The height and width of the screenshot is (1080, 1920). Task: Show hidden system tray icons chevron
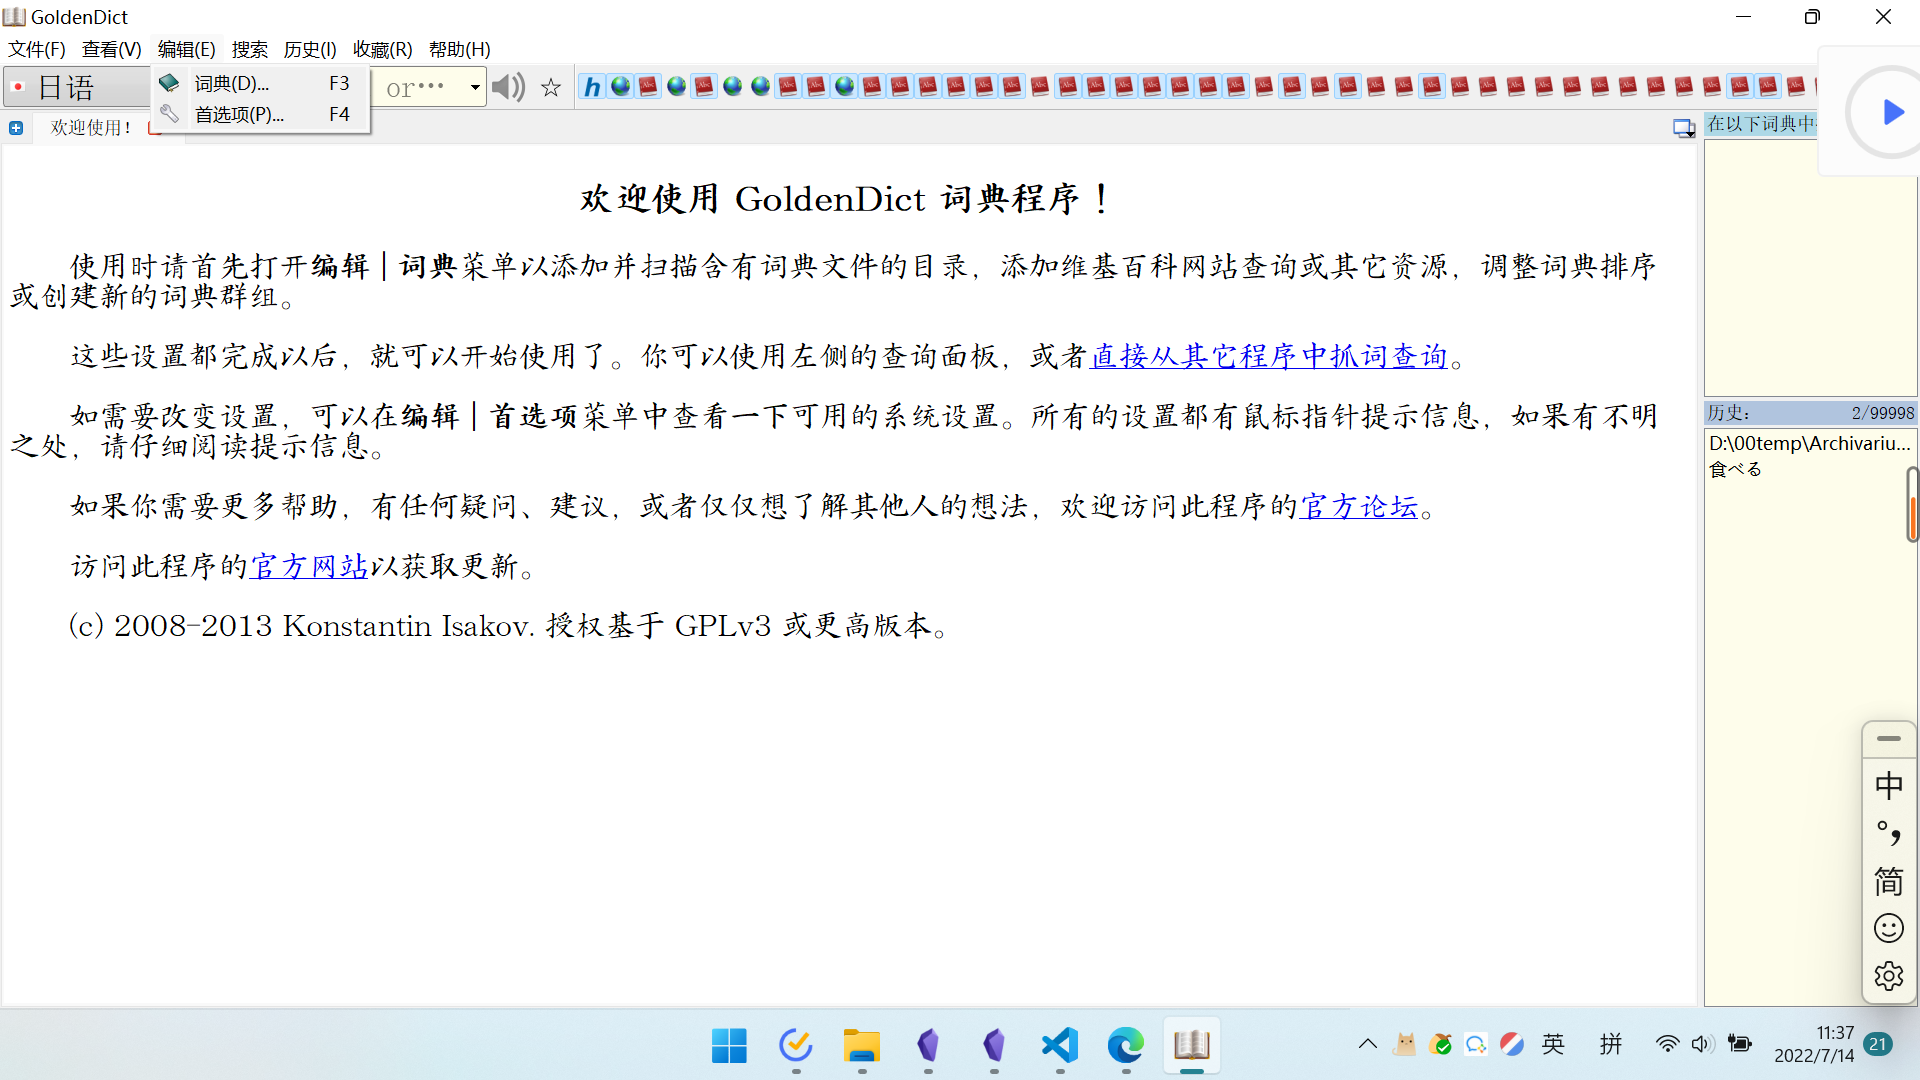pos(1367,1045)
